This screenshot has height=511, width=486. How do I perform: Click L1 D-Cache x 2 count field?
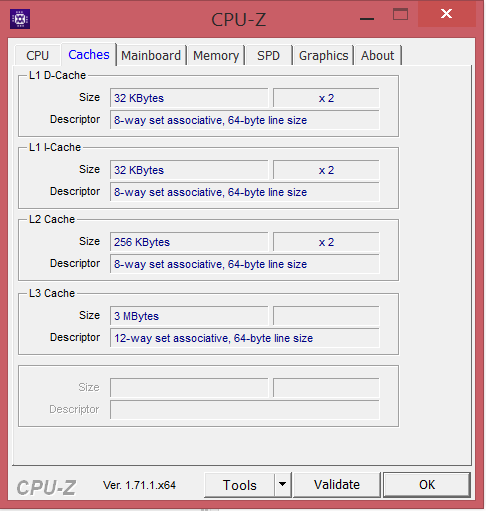(x=326, y=98)
